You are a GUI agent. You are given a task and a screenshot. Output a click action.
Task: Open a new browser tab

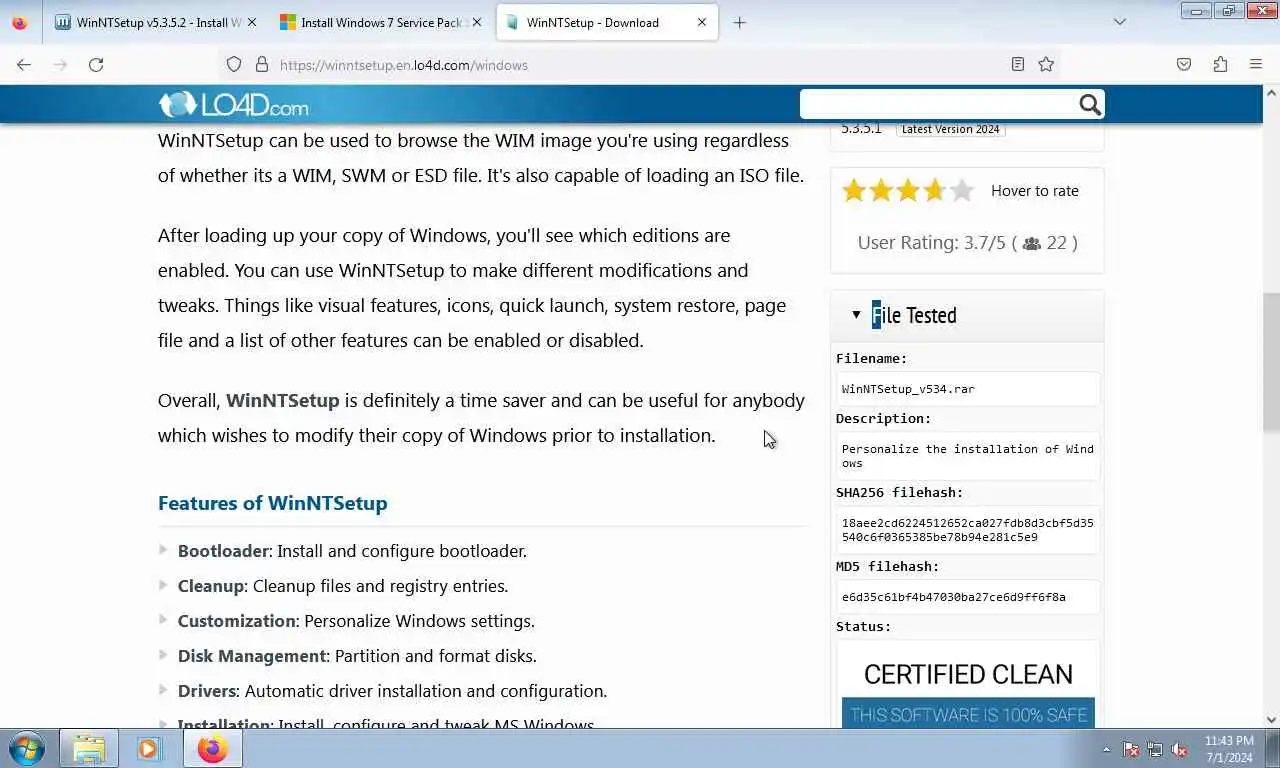pos(739,22)
